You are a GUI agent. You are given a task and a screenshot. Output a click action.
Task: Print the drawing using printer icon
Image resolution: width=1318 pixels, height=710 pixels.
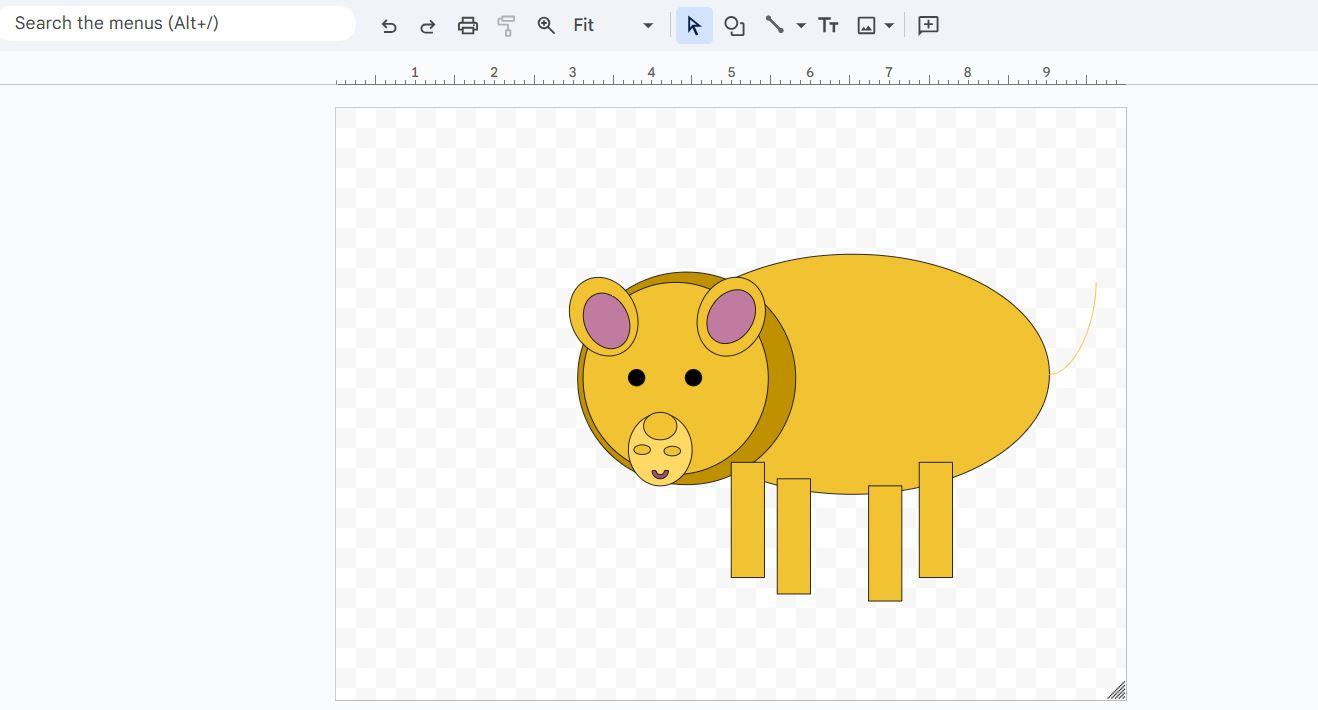(467, 26)
